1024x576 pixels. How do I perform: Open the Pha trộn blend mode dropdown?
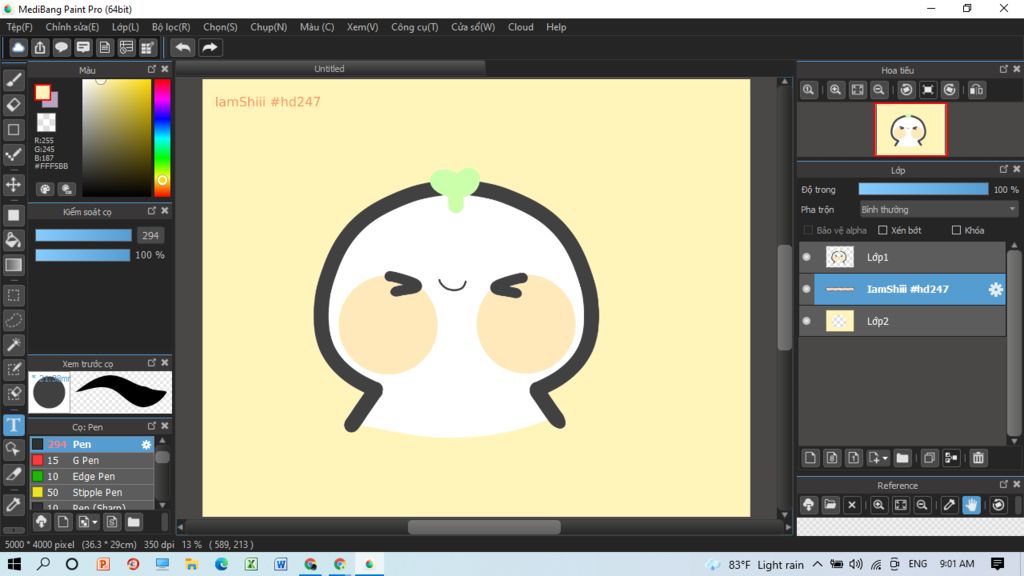click(938, 210)
